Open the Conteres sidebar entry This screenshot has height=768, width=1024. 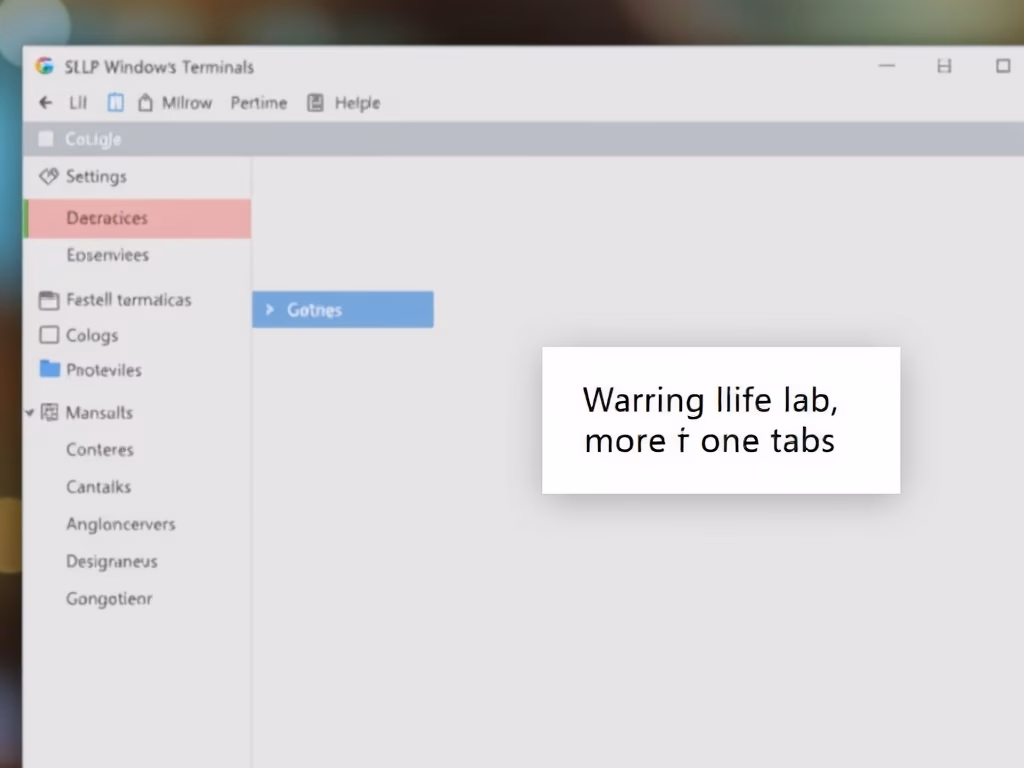point(100,450)
